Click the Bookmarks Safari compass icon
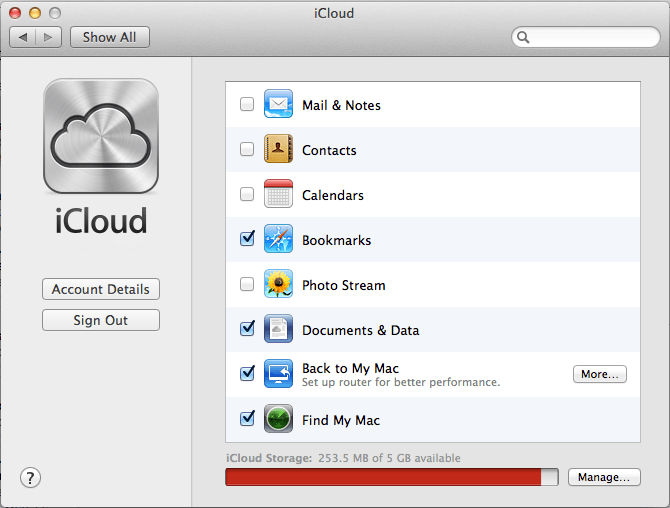The height and width of the screenshot is (508, 670). click(x=278, y=238)
